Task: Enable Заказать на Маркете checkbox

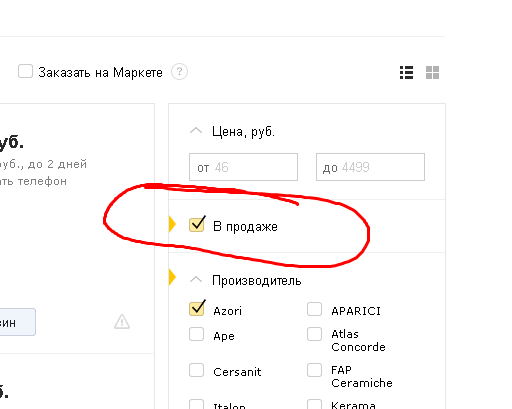Action: pyautogui.click(x=25, y=71)
